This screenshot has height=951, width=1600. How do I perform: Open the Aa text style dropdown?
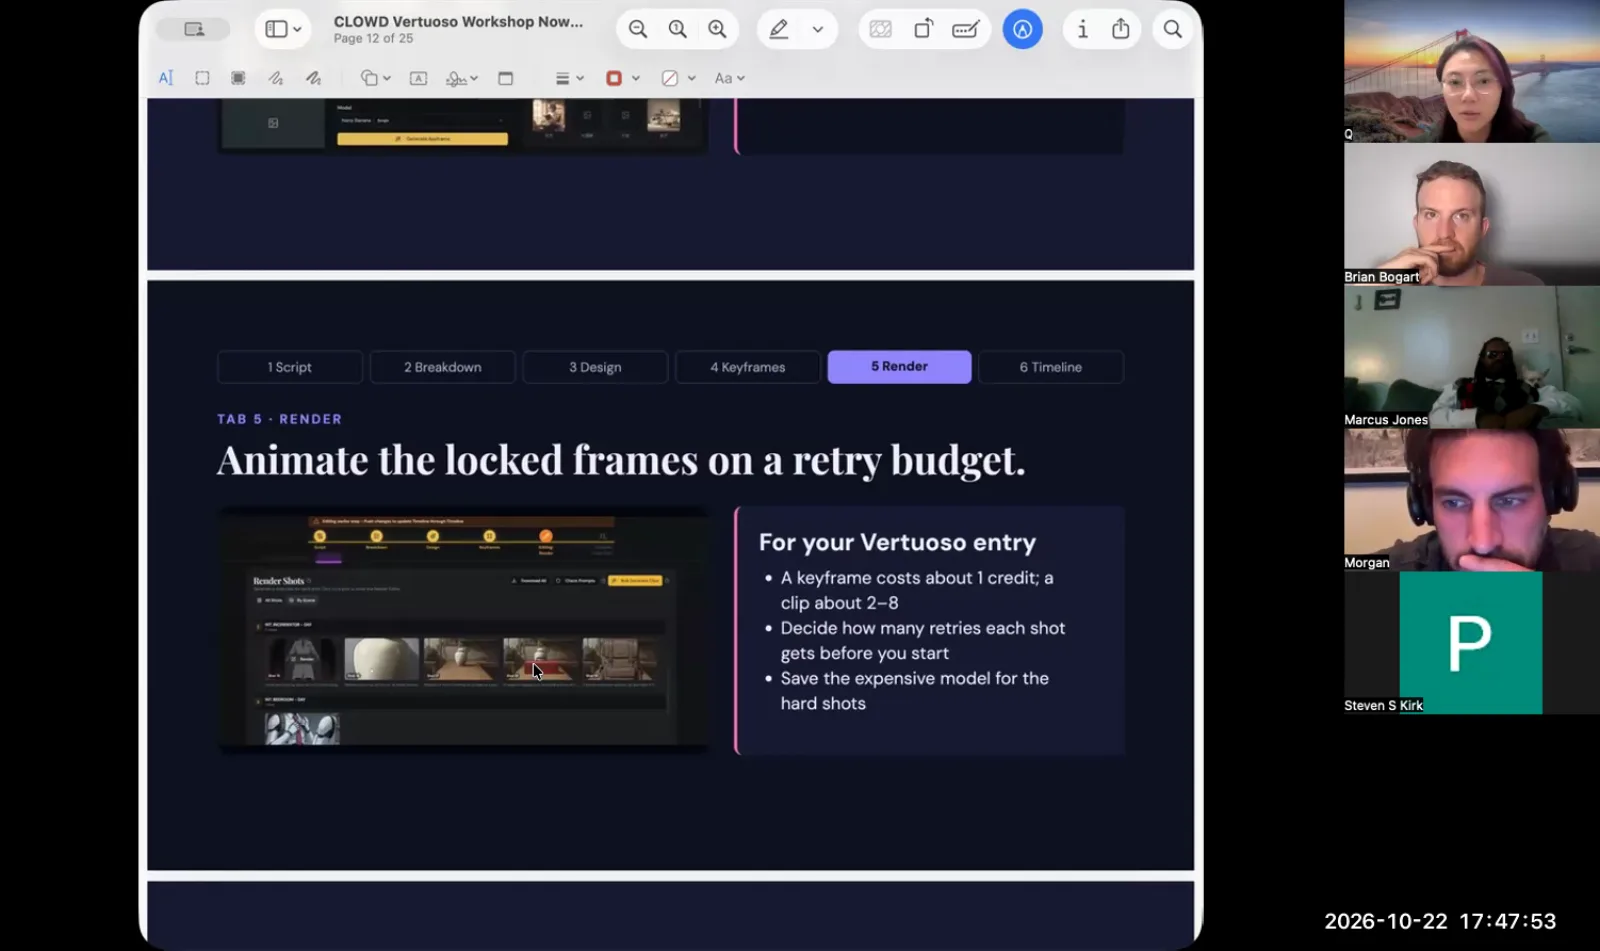730,78
